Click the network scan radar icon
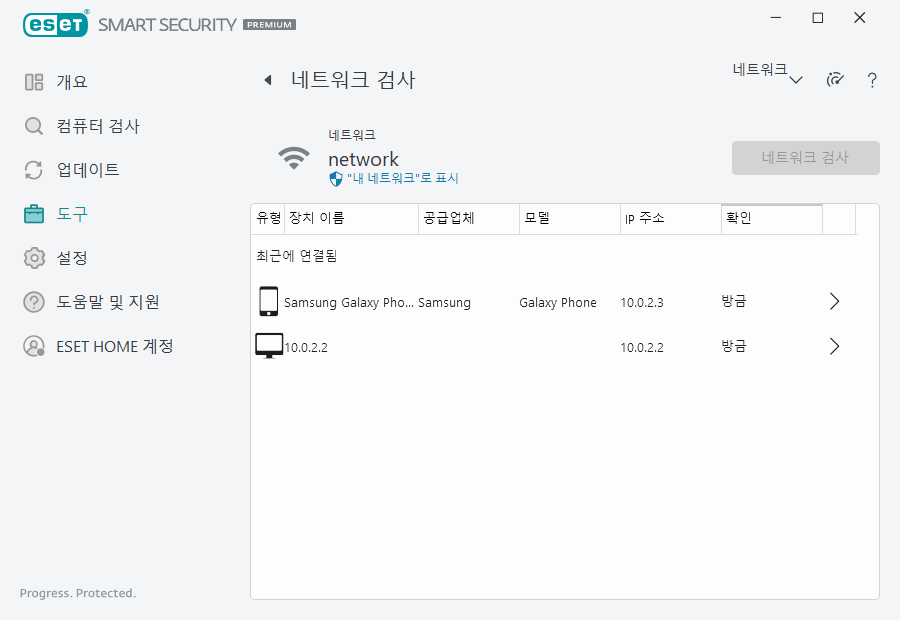Screen dimensions: 900x620 point(835,80)
